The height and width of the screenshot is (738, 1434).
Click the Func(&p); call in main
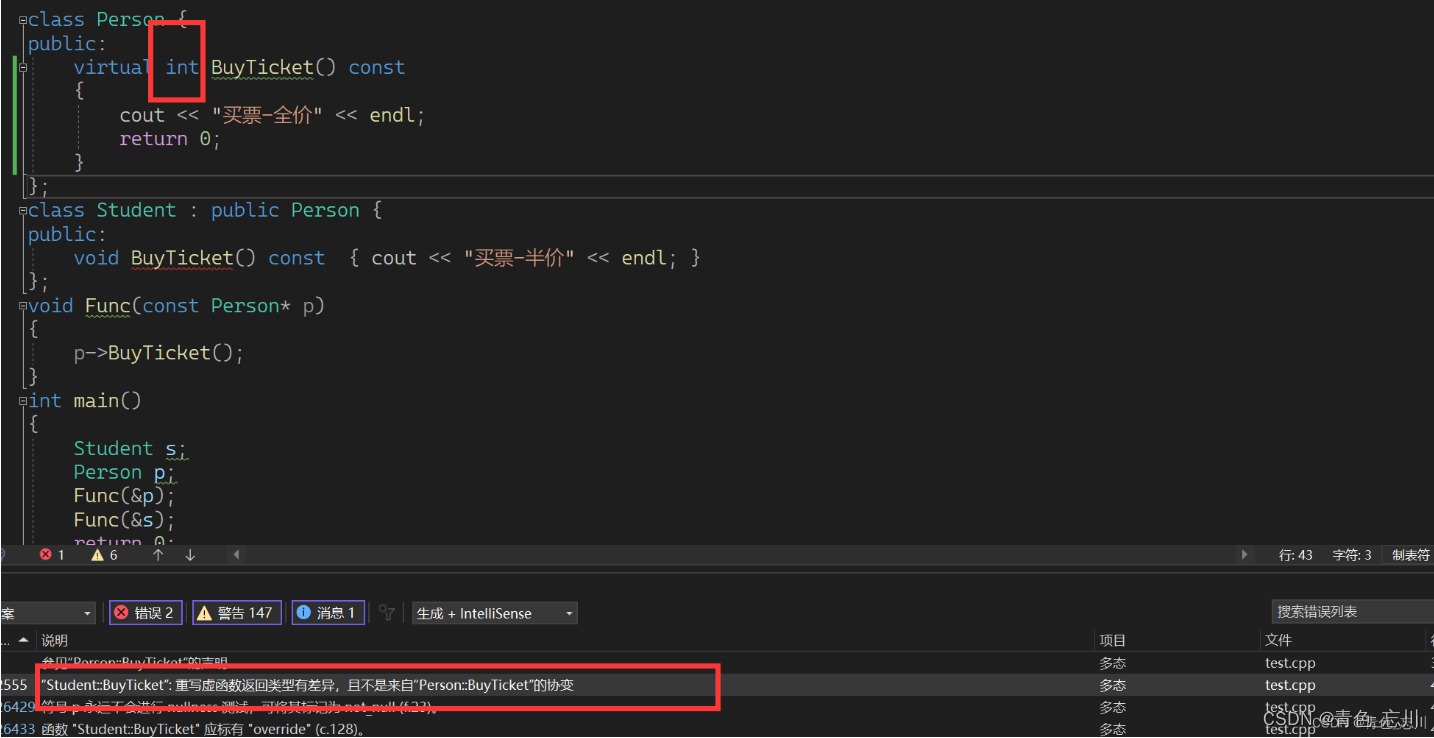(x=125, y=496)
